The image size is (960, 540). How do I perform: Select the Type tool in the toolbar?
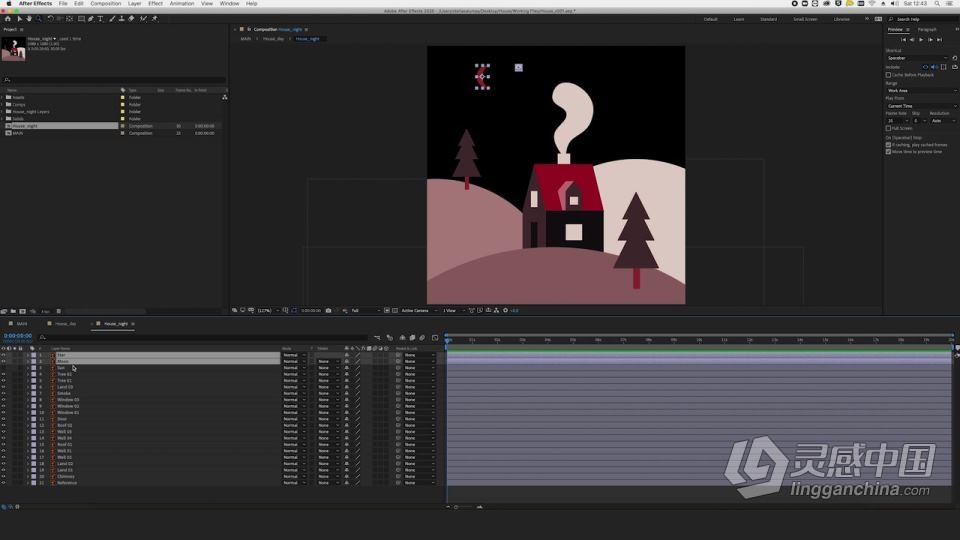click(x=100, y=19)
